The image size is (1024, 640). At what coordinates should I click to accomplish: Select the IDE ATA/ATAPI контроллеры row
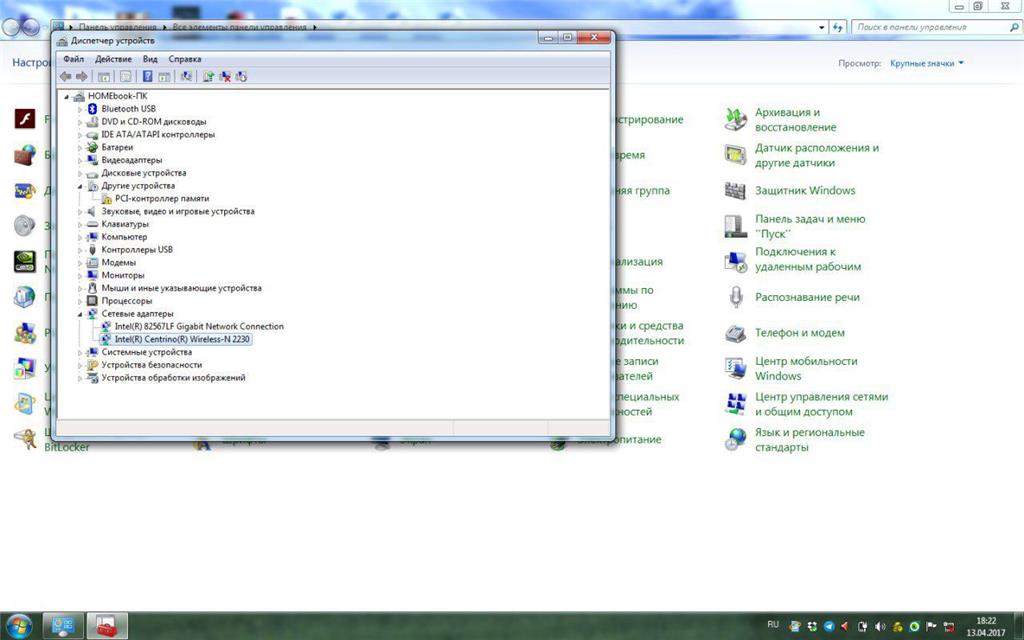pyautogui.click(x=157, y=135)
